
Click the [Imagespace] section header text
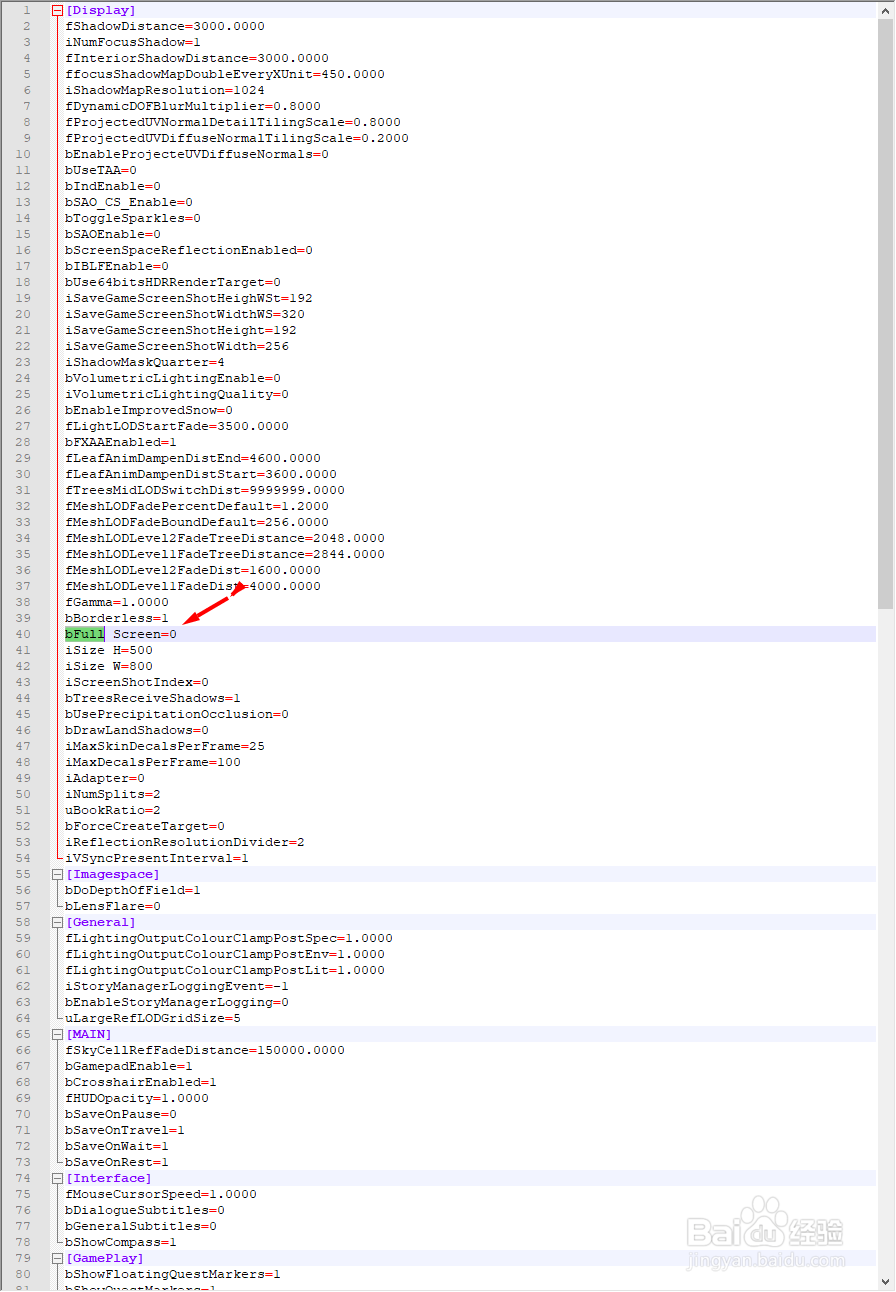(113, 874)
